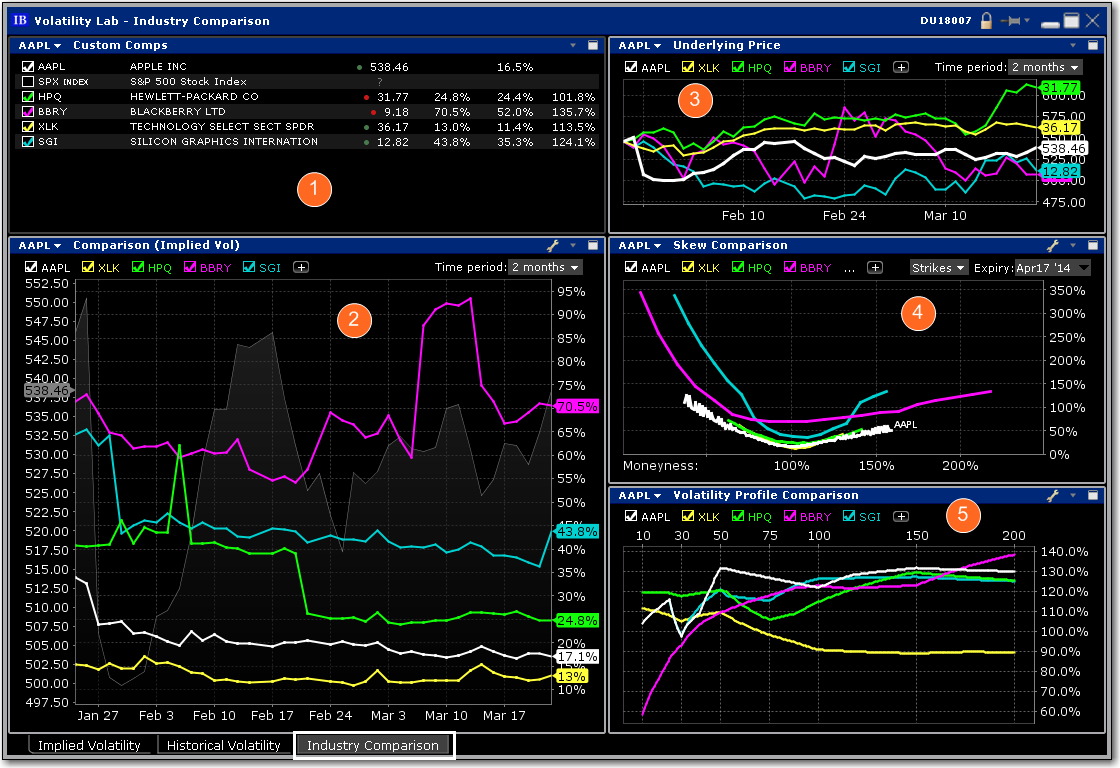Switch to the Historical Volatility tab
The image size is (1120, 768).
(223, 745)
